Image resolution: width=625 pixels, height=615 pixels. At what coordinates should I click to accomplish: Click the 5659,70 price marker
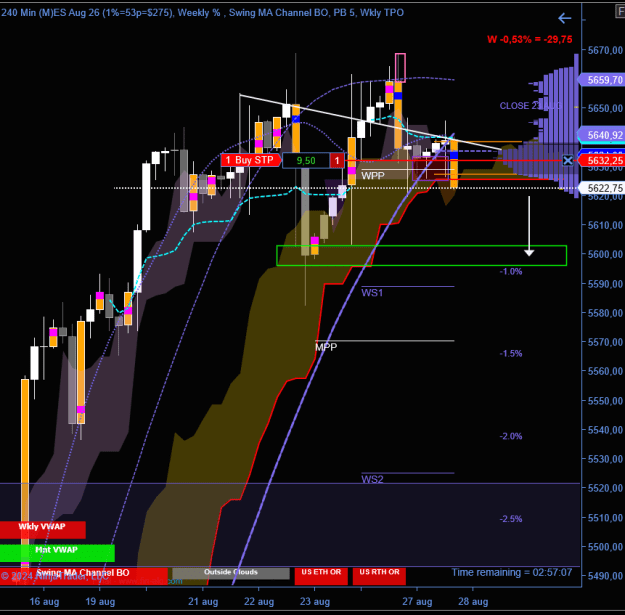coord(602,80)
